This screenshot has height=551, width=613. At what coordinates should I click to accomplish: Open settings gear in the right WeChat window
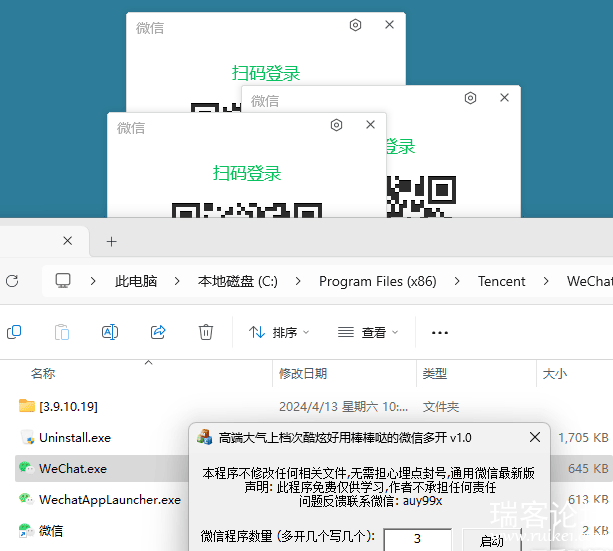[x=470, y=98]
